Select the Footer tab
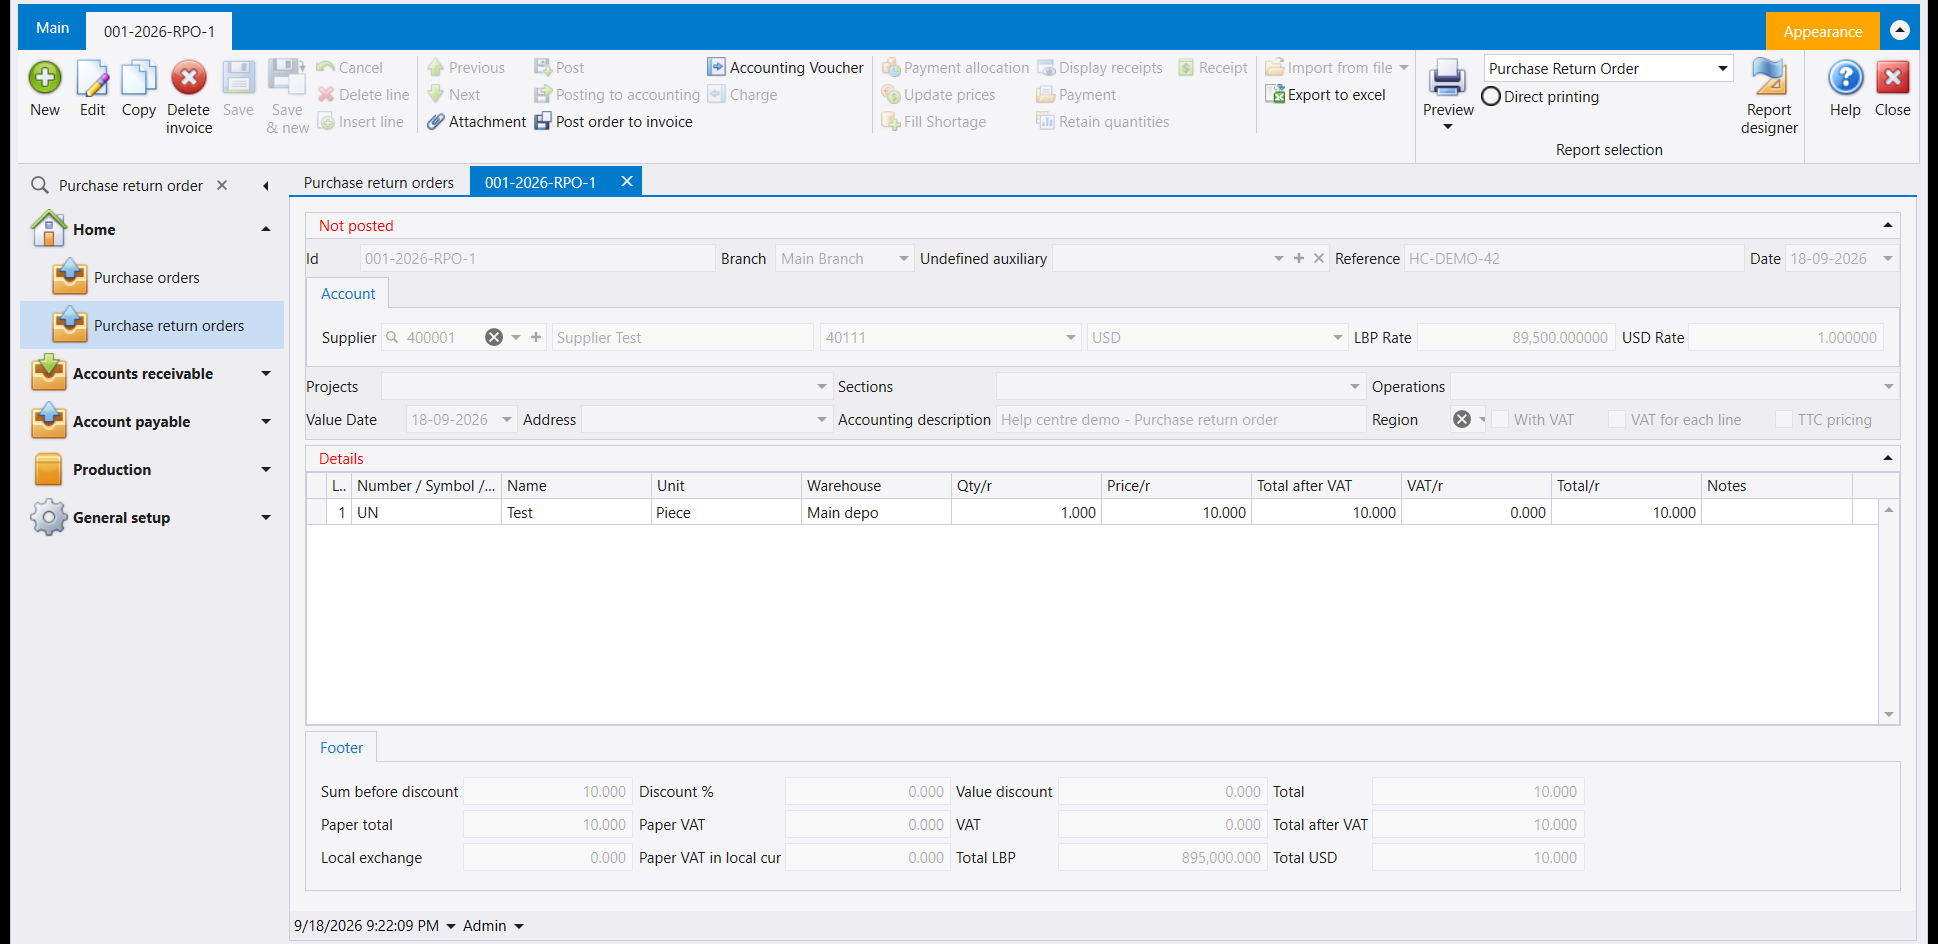1938x944 pixels. (x=341, y=747)
